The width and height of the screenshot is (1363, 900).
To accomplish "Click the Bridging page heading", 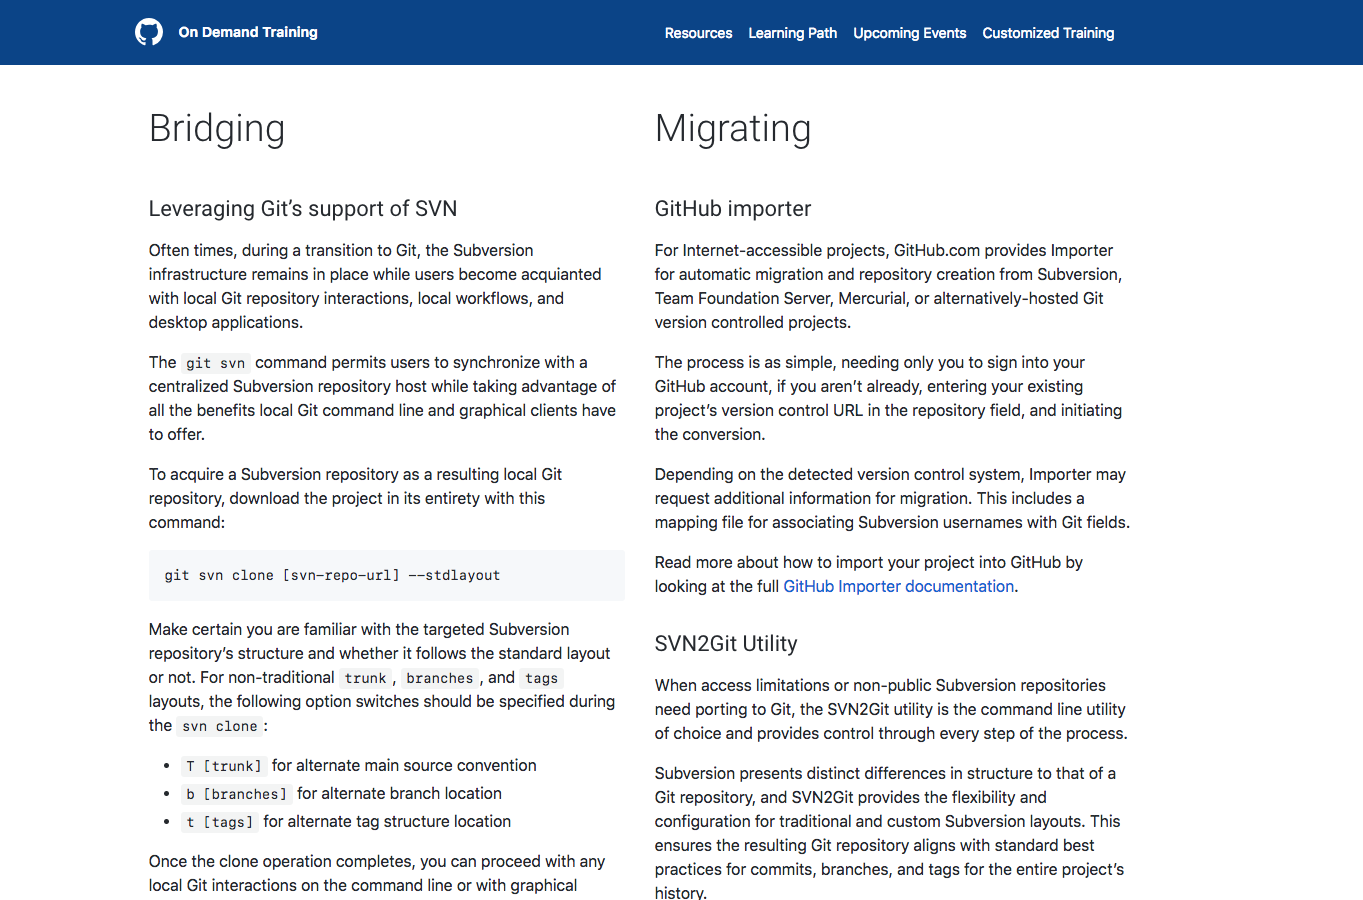I will pos(217,129).
